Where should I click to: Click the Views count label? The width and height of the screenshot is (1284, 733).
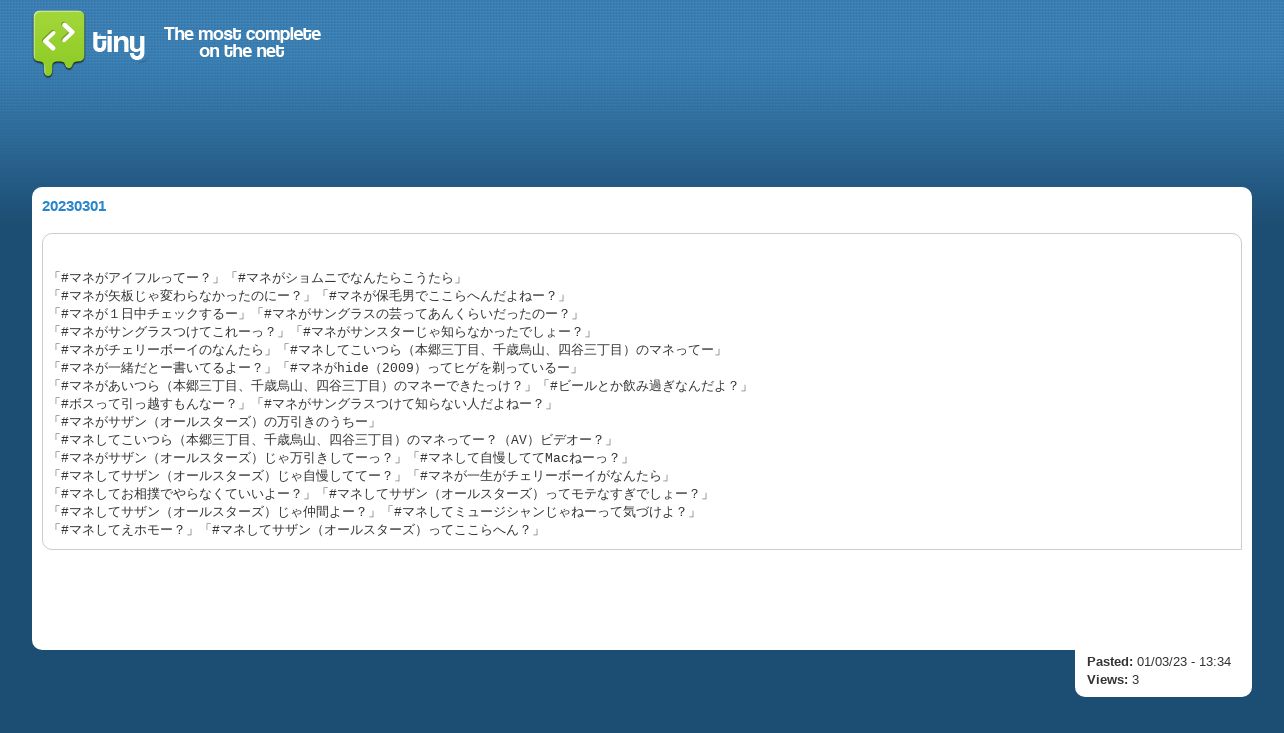(x=1107, y=680)
